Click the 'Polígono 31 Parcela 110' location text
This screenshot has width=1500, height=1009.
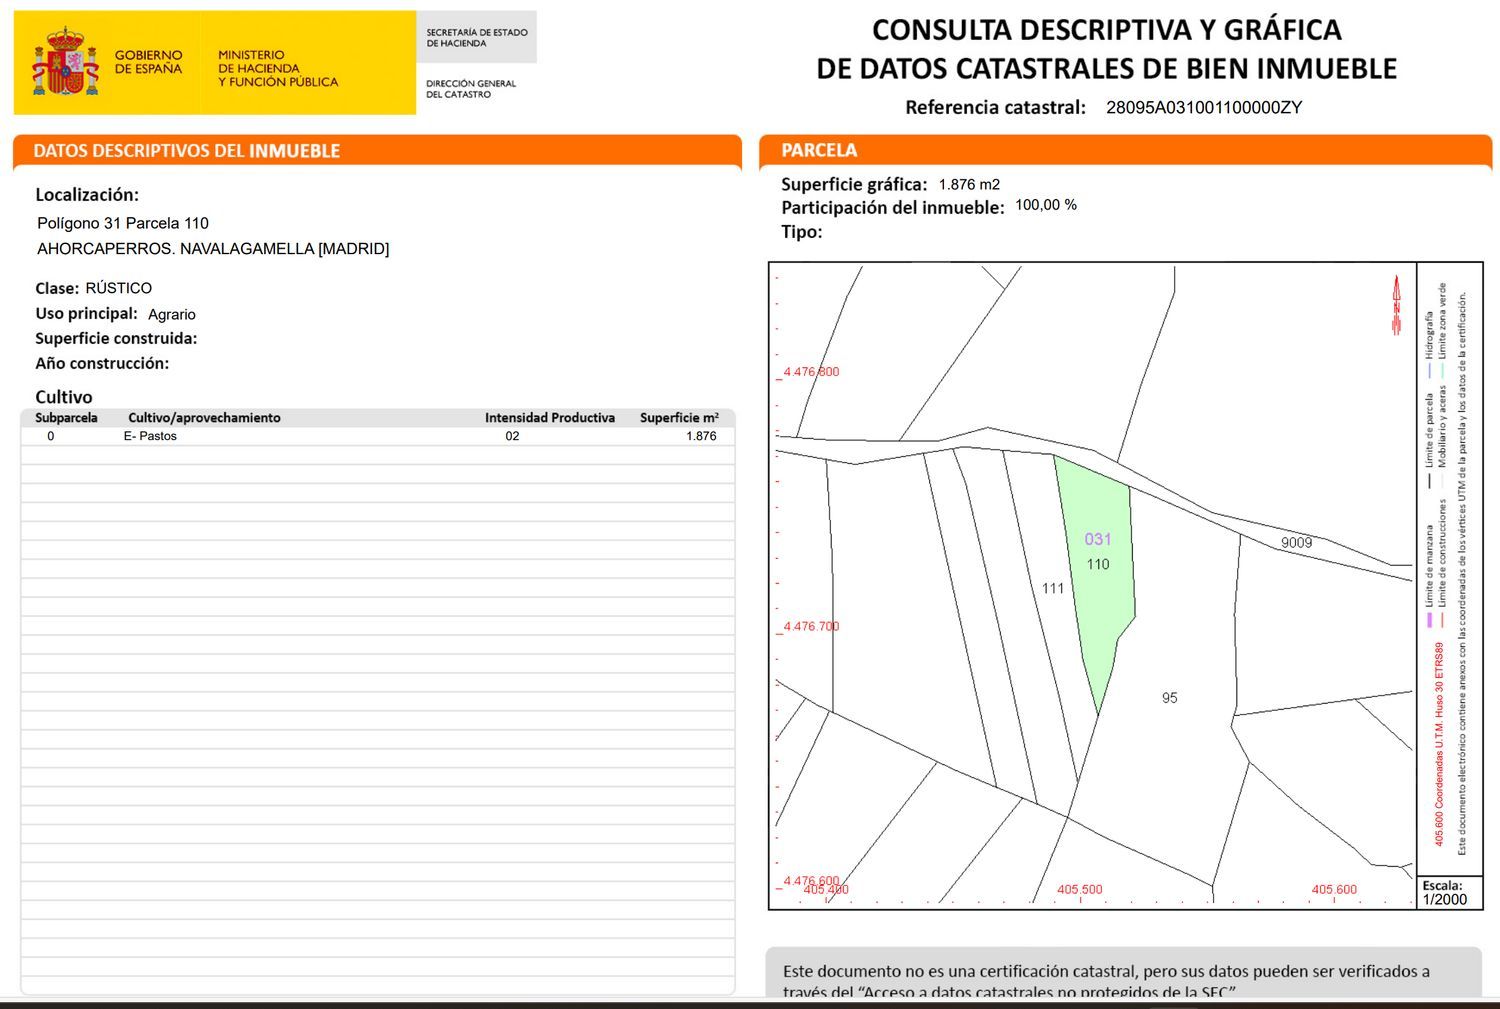(123, 223)
